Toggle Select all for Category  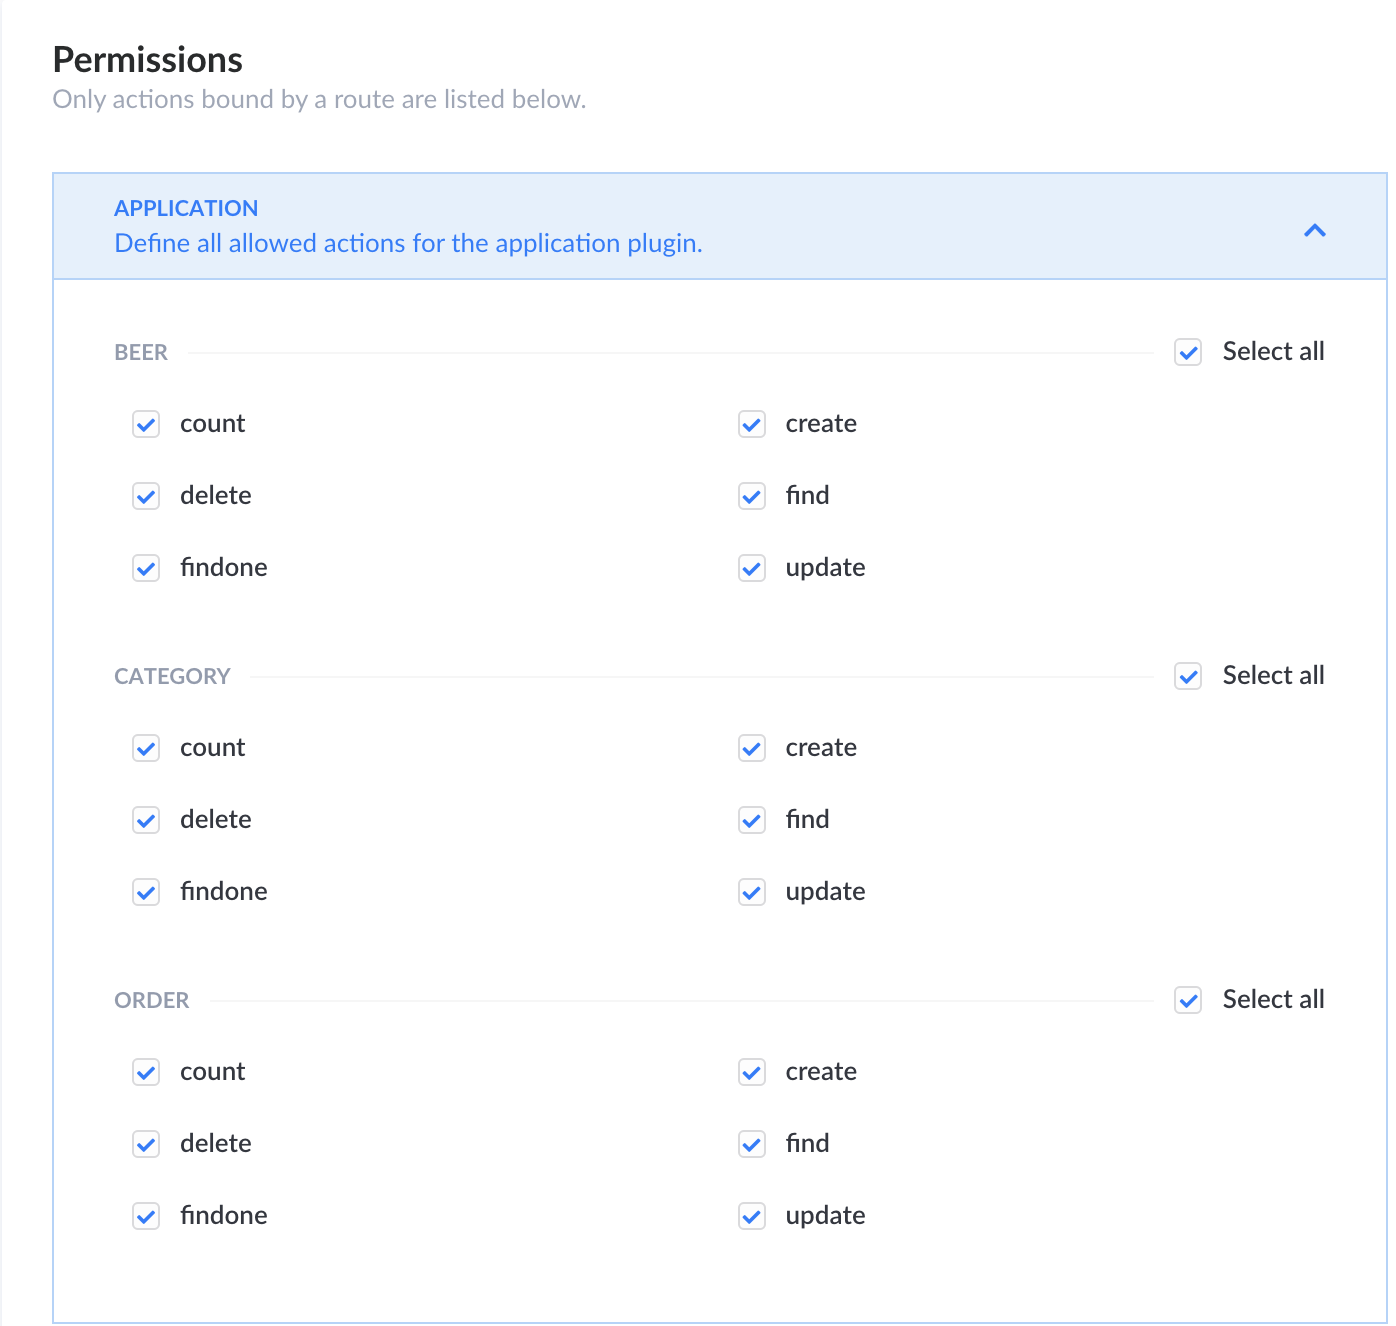1188,677
